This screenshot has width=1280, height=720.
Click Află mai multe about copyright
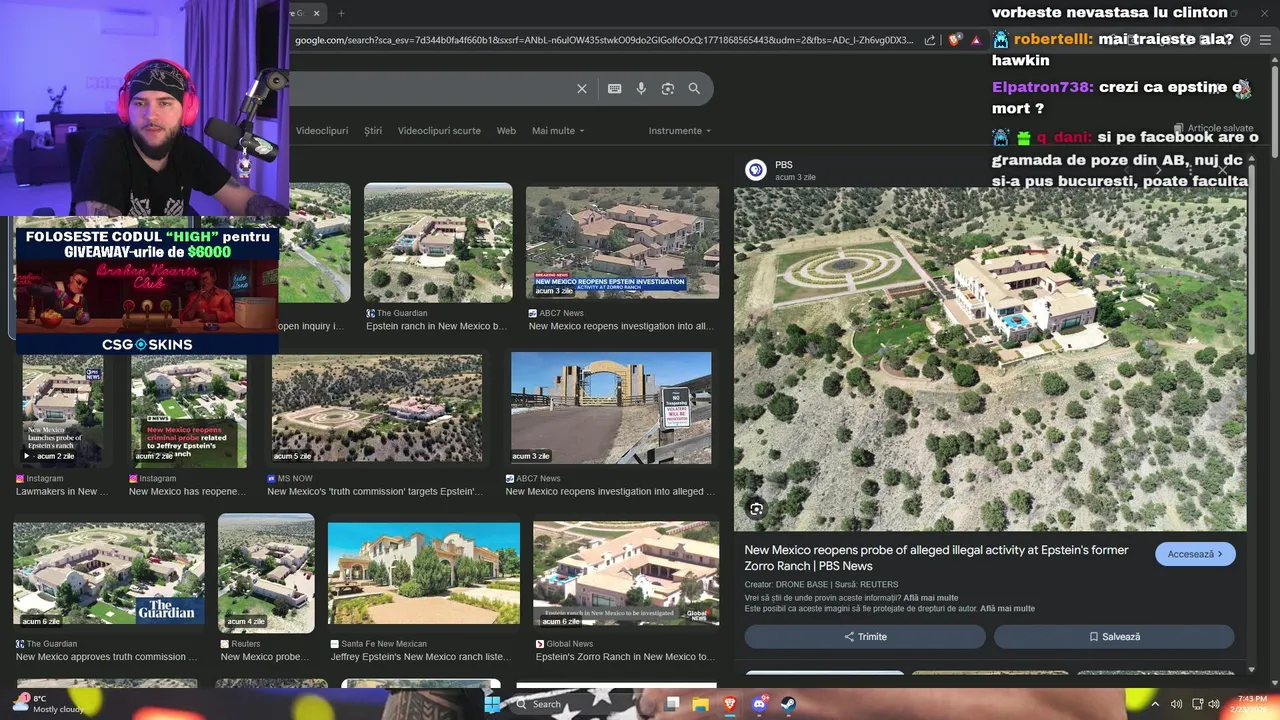coord(1007,608)
